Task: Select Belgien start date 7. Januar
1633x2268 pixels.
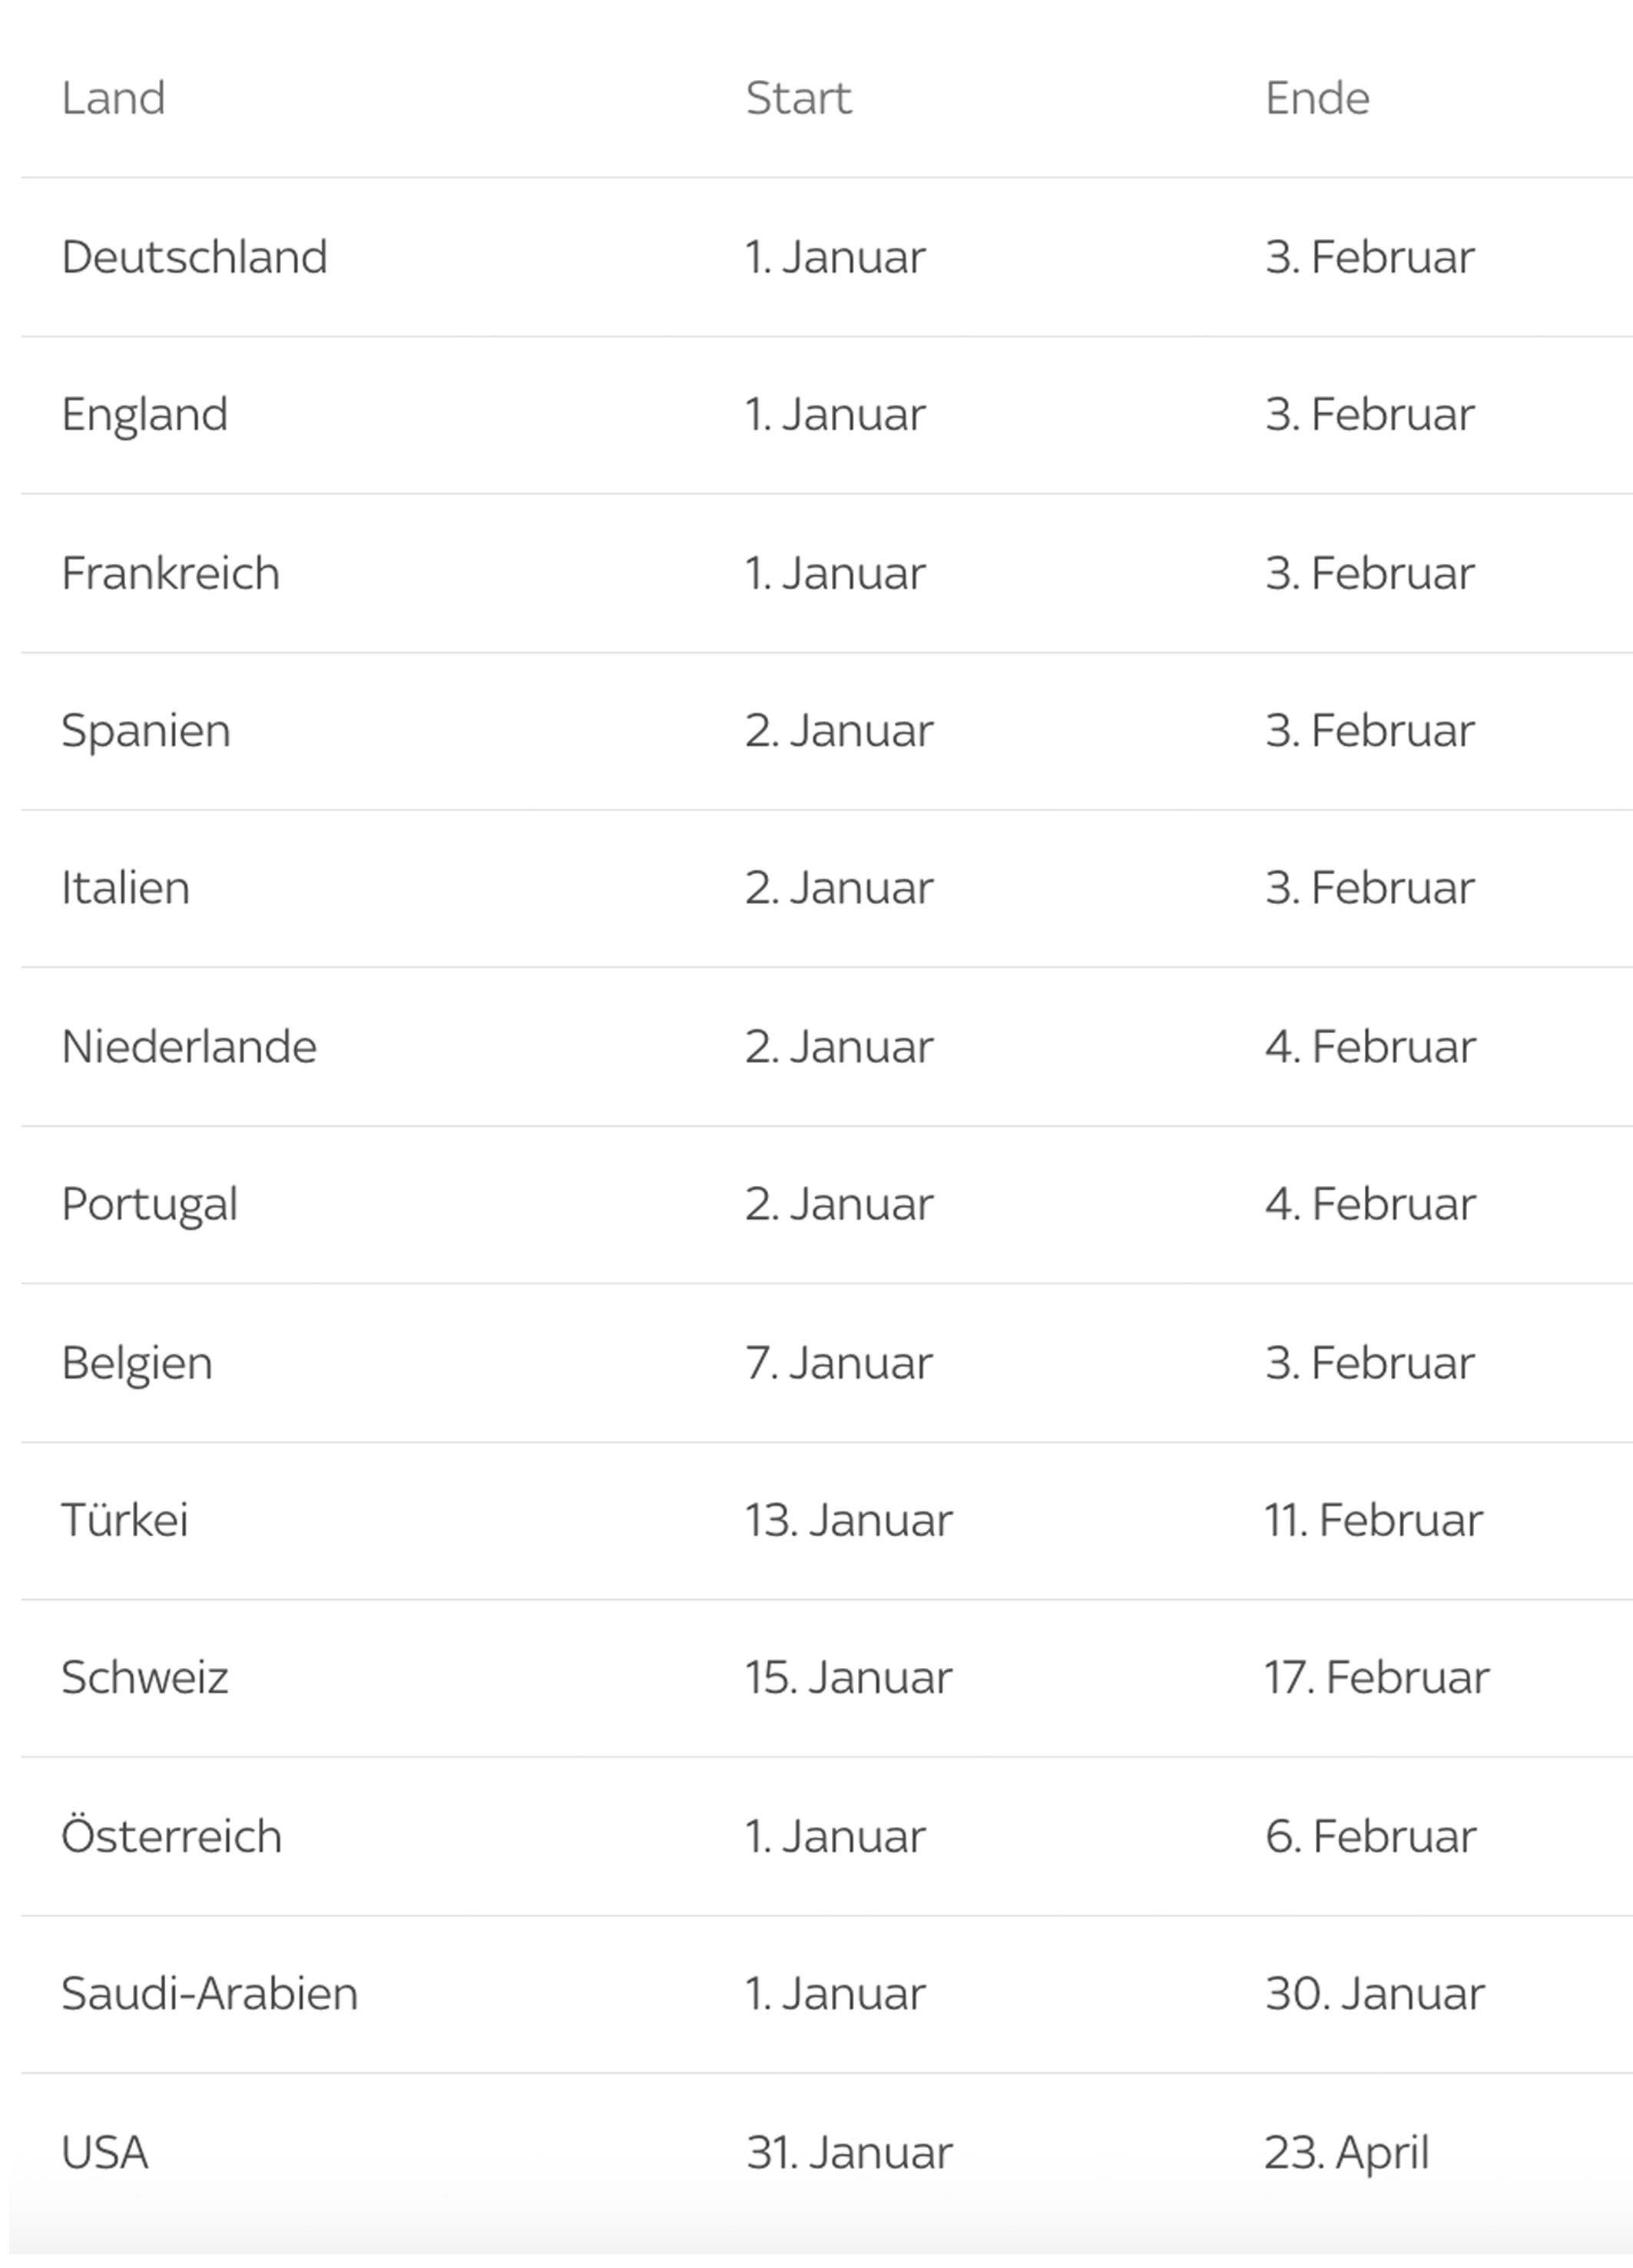Action: pyautogui.click(x=839, y=1363)
